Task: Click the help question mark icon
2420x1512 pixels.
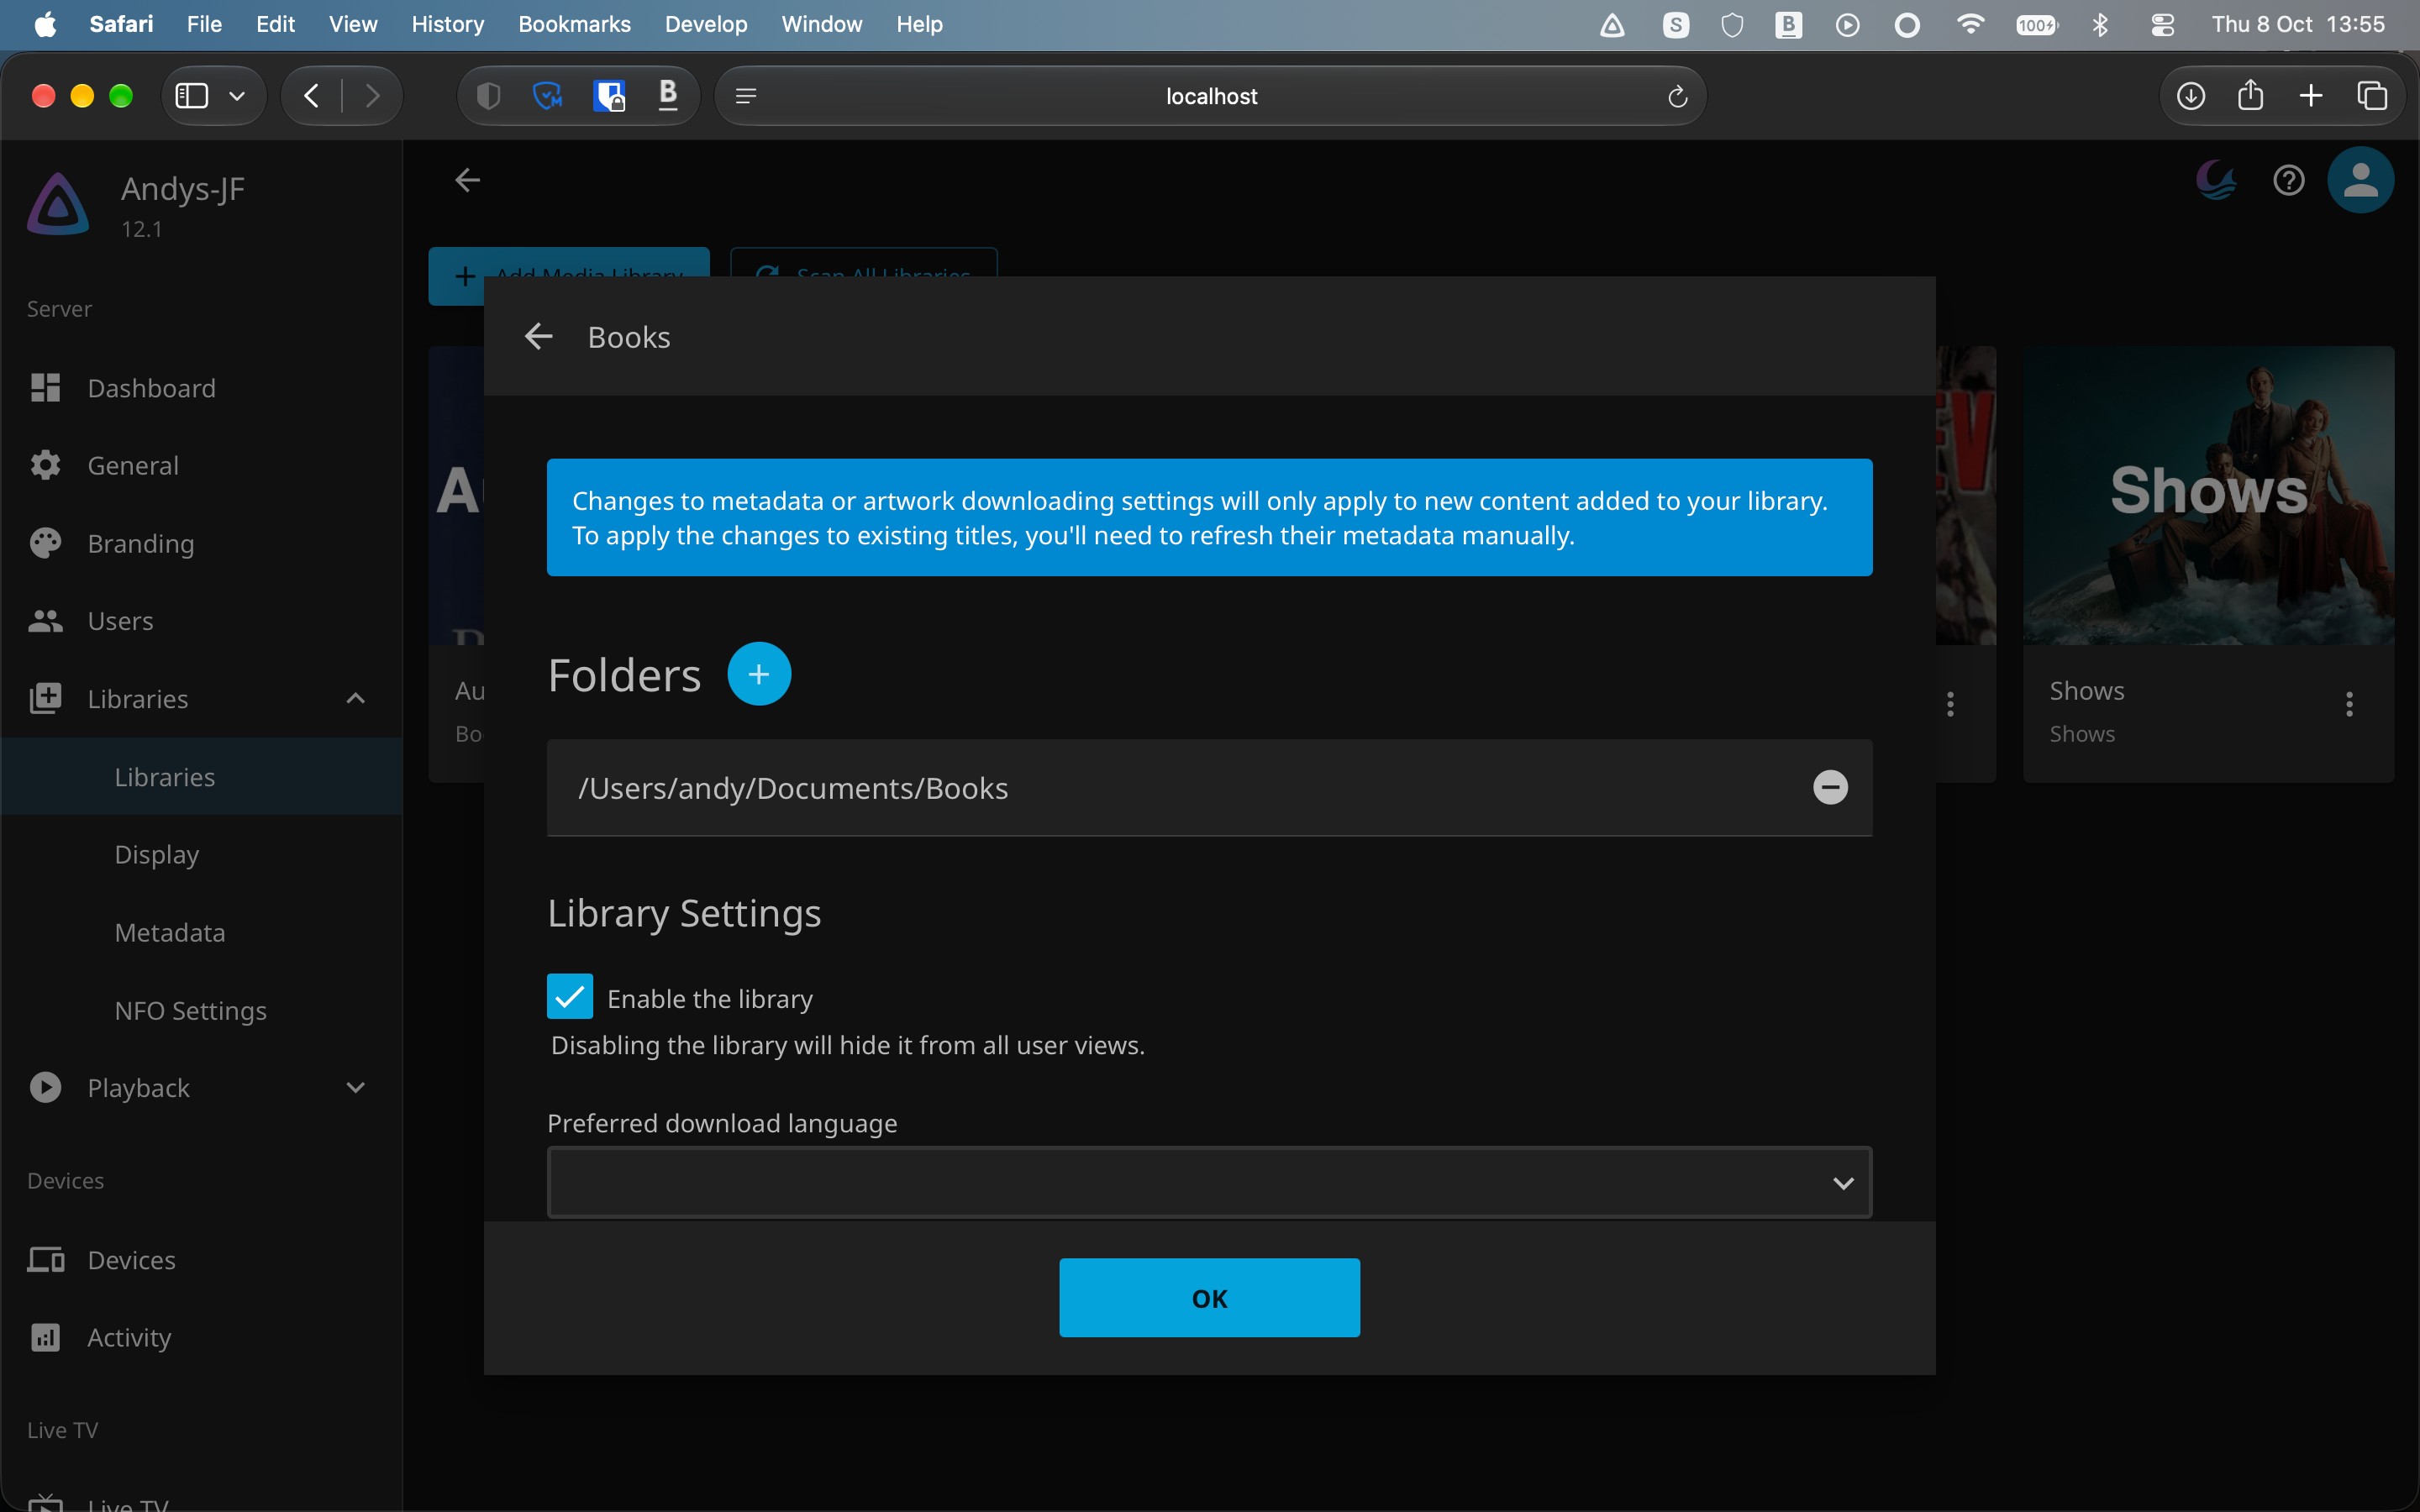Action: (2288, 181)
